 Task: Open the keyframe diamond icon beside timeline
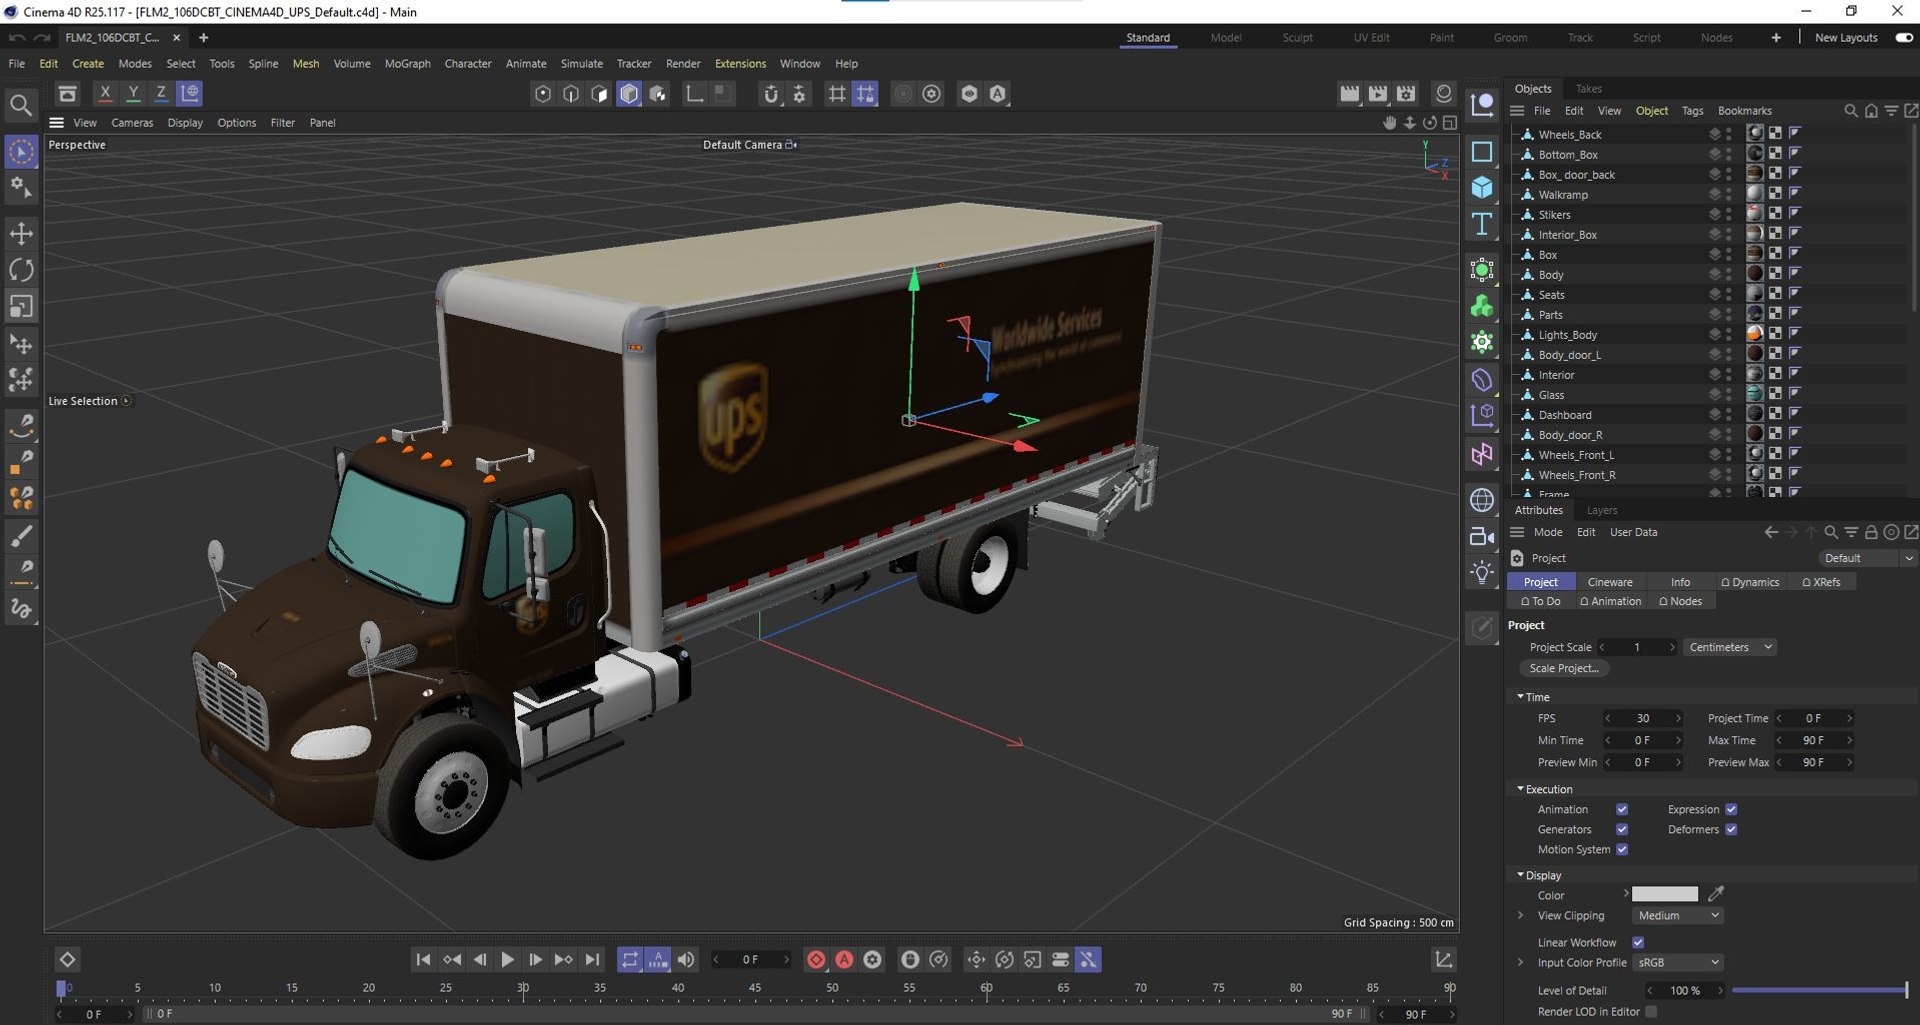[67, 960]
